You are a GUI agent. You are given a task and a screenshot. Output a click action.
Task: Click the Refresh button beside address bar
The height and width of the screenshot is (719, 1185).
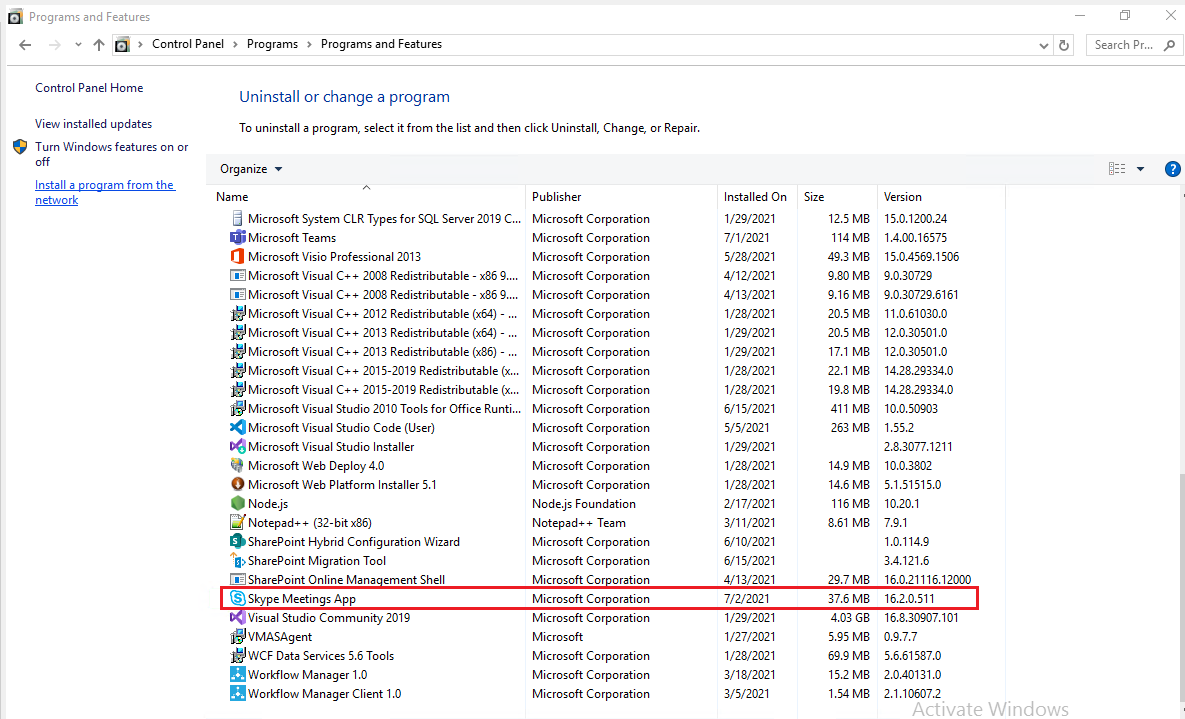1063,45
